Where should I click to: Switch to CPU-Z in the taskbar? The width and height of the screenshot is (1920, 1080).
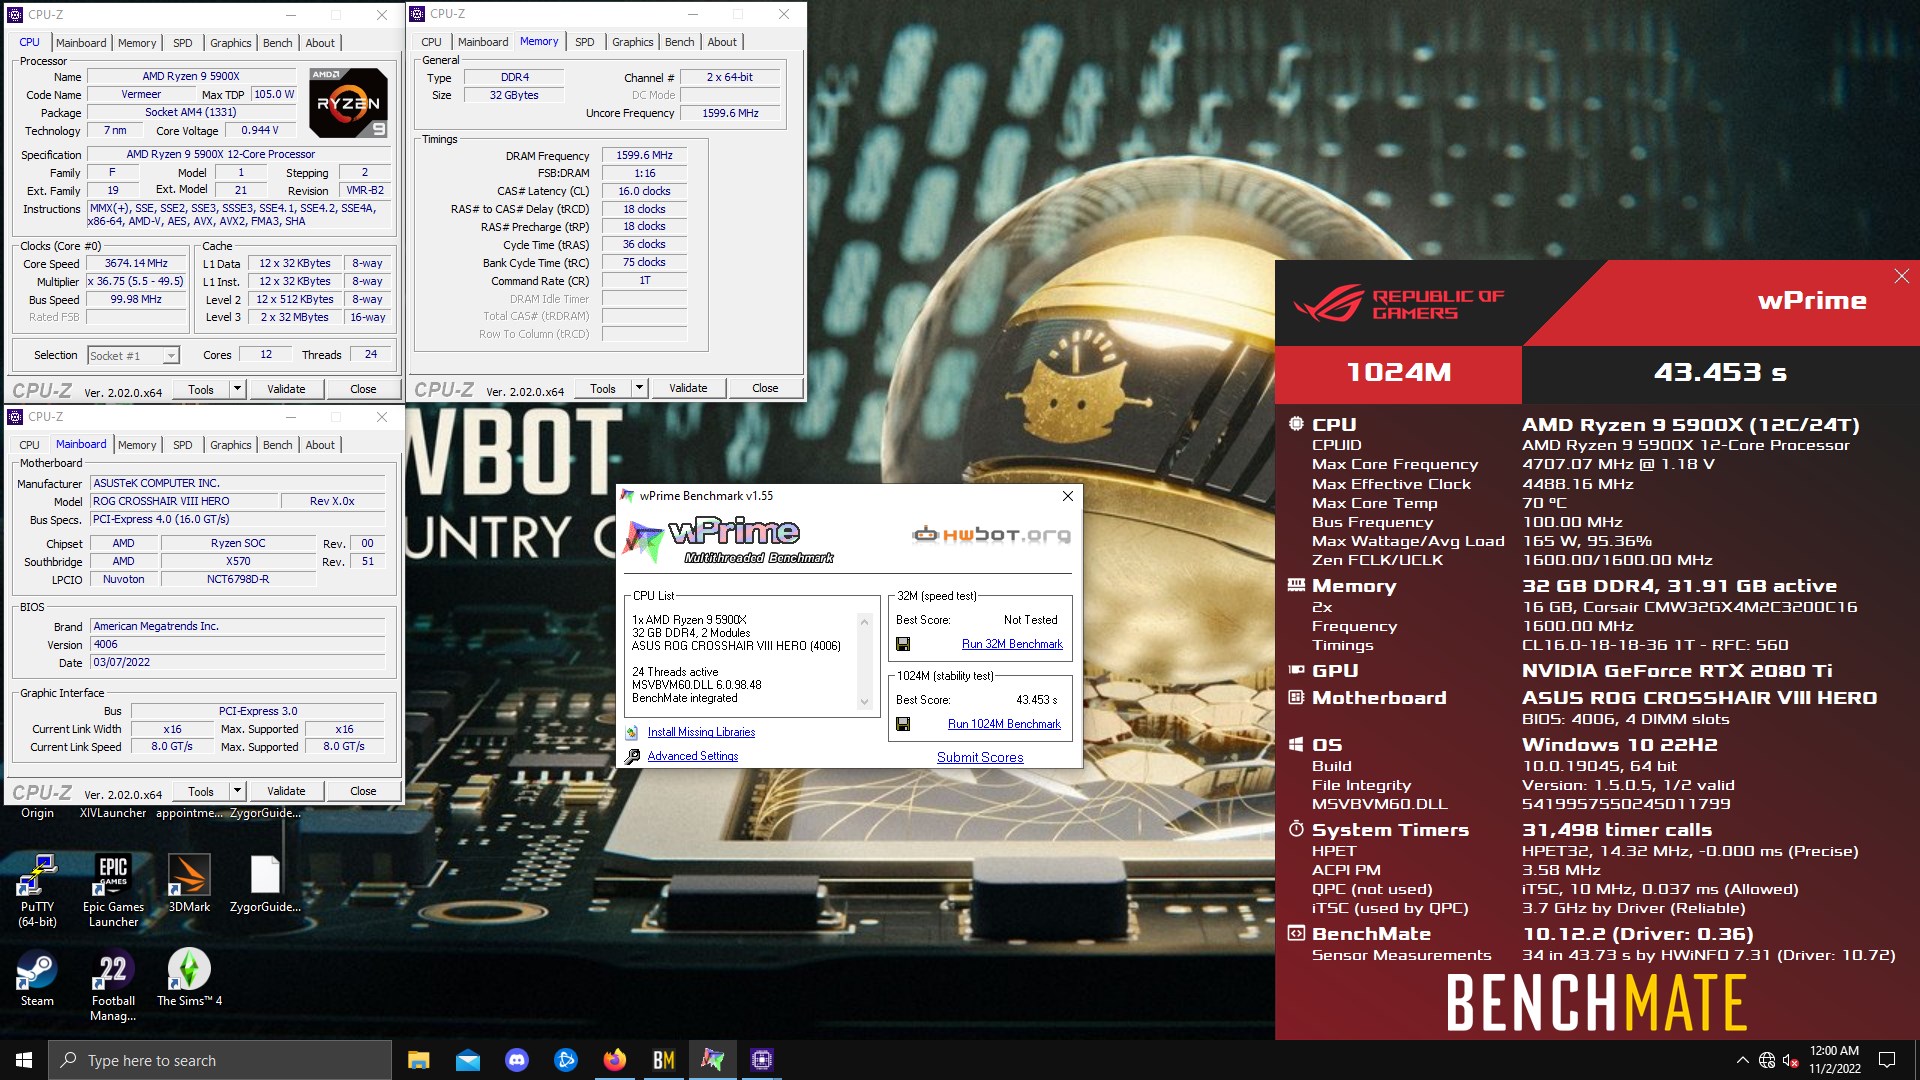pos(762,1060)
